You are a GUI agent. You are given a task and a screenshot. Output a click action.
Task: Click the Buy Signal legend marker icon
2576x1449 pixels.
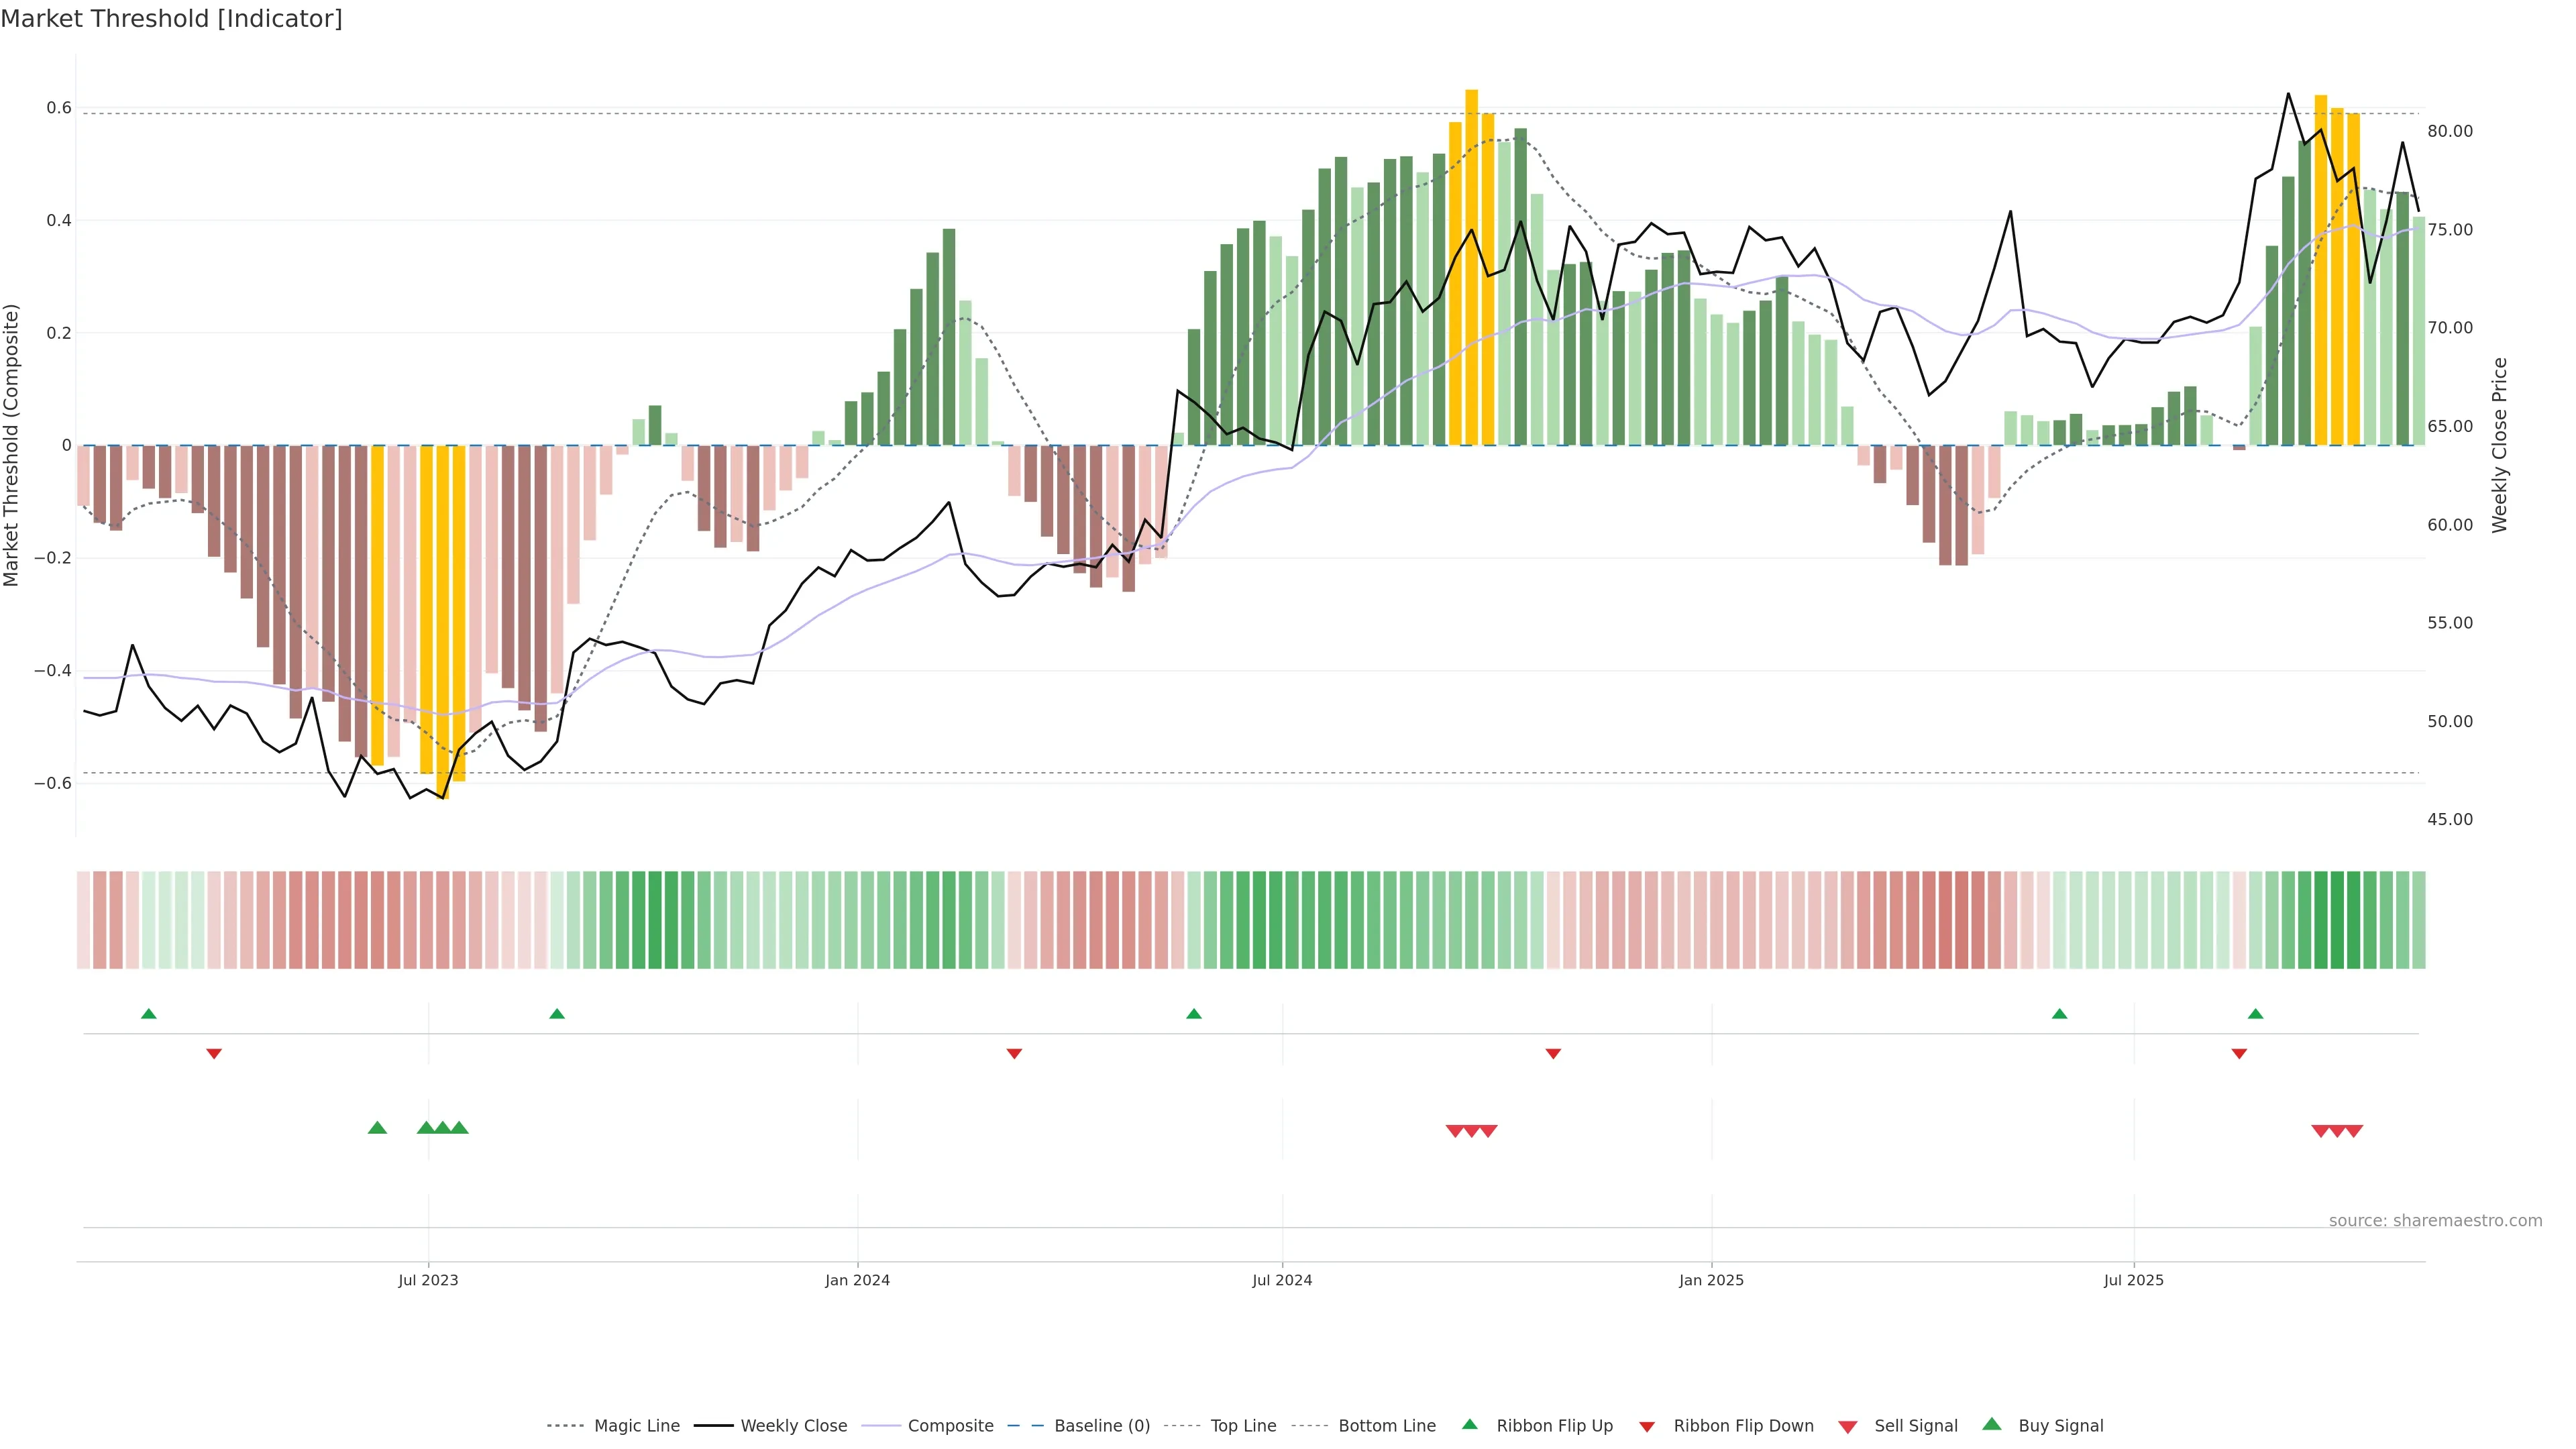(x=1992, y=1424)
